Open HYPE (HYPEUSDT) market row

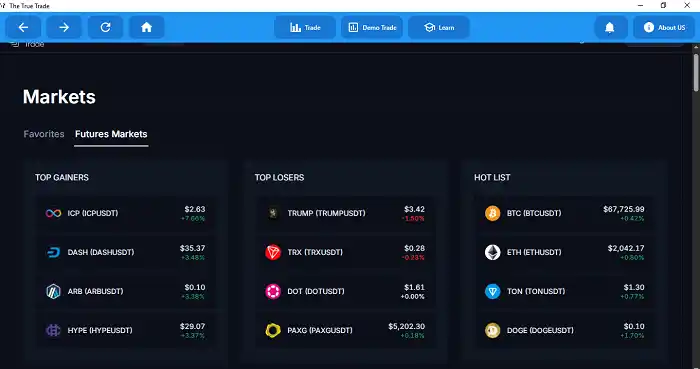(126, 330)
